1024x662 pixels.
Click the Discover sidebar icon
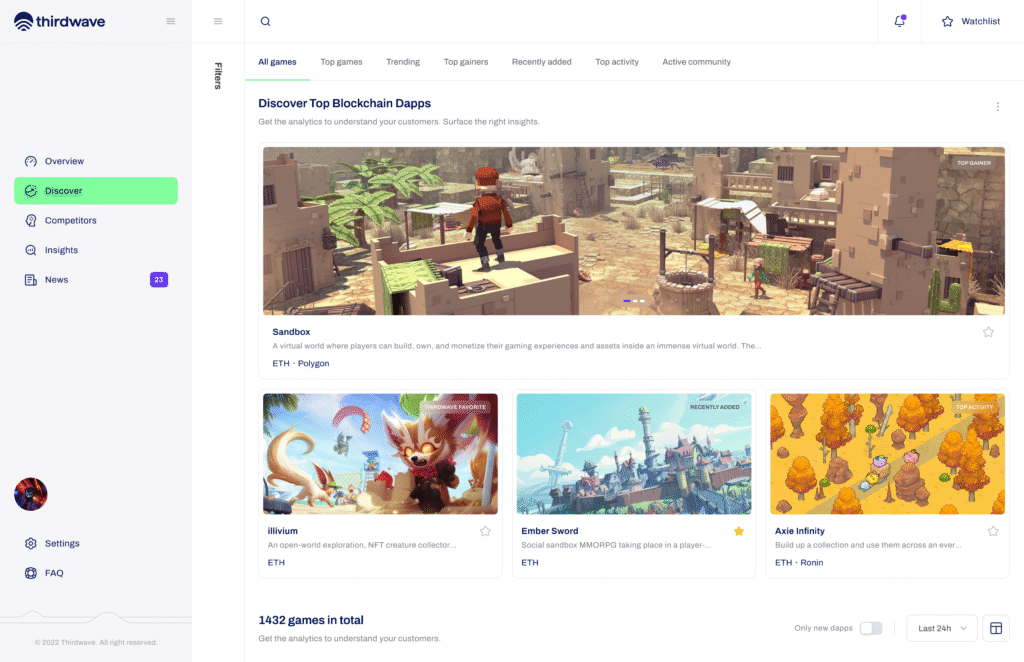click(x=31, y=191)
